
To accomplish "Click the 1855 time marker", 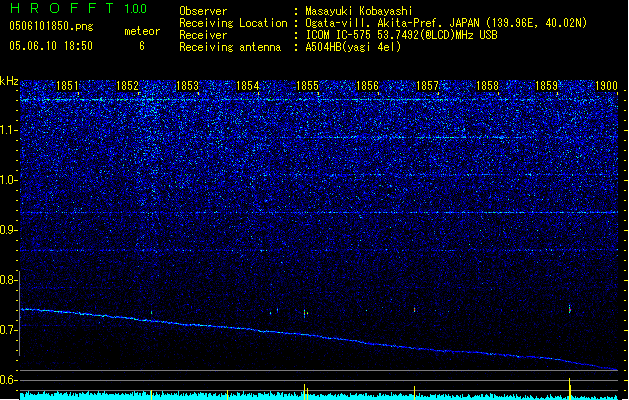I will point(307,87).
